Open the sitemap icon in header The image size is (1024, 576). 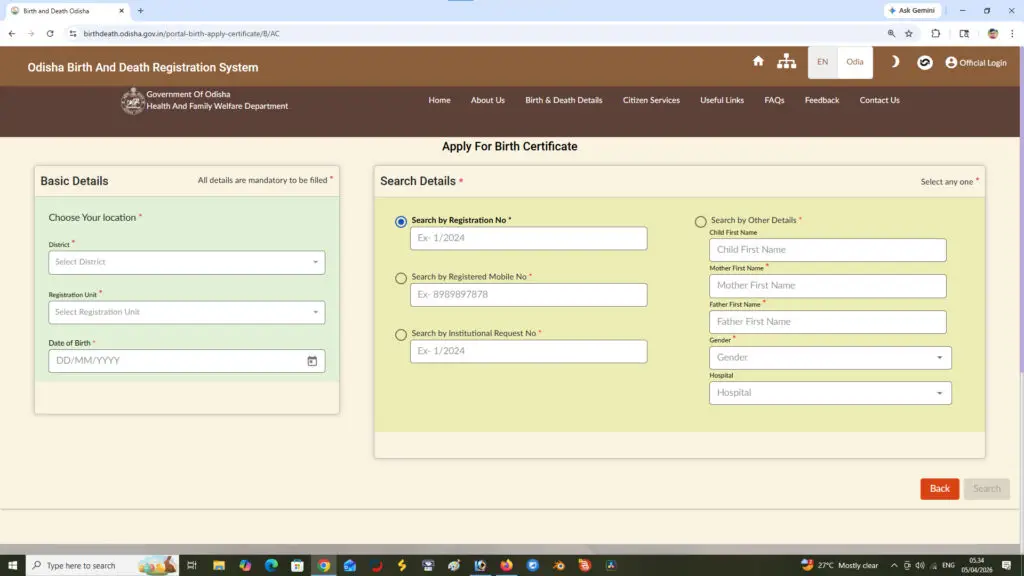tap(787, 62)
